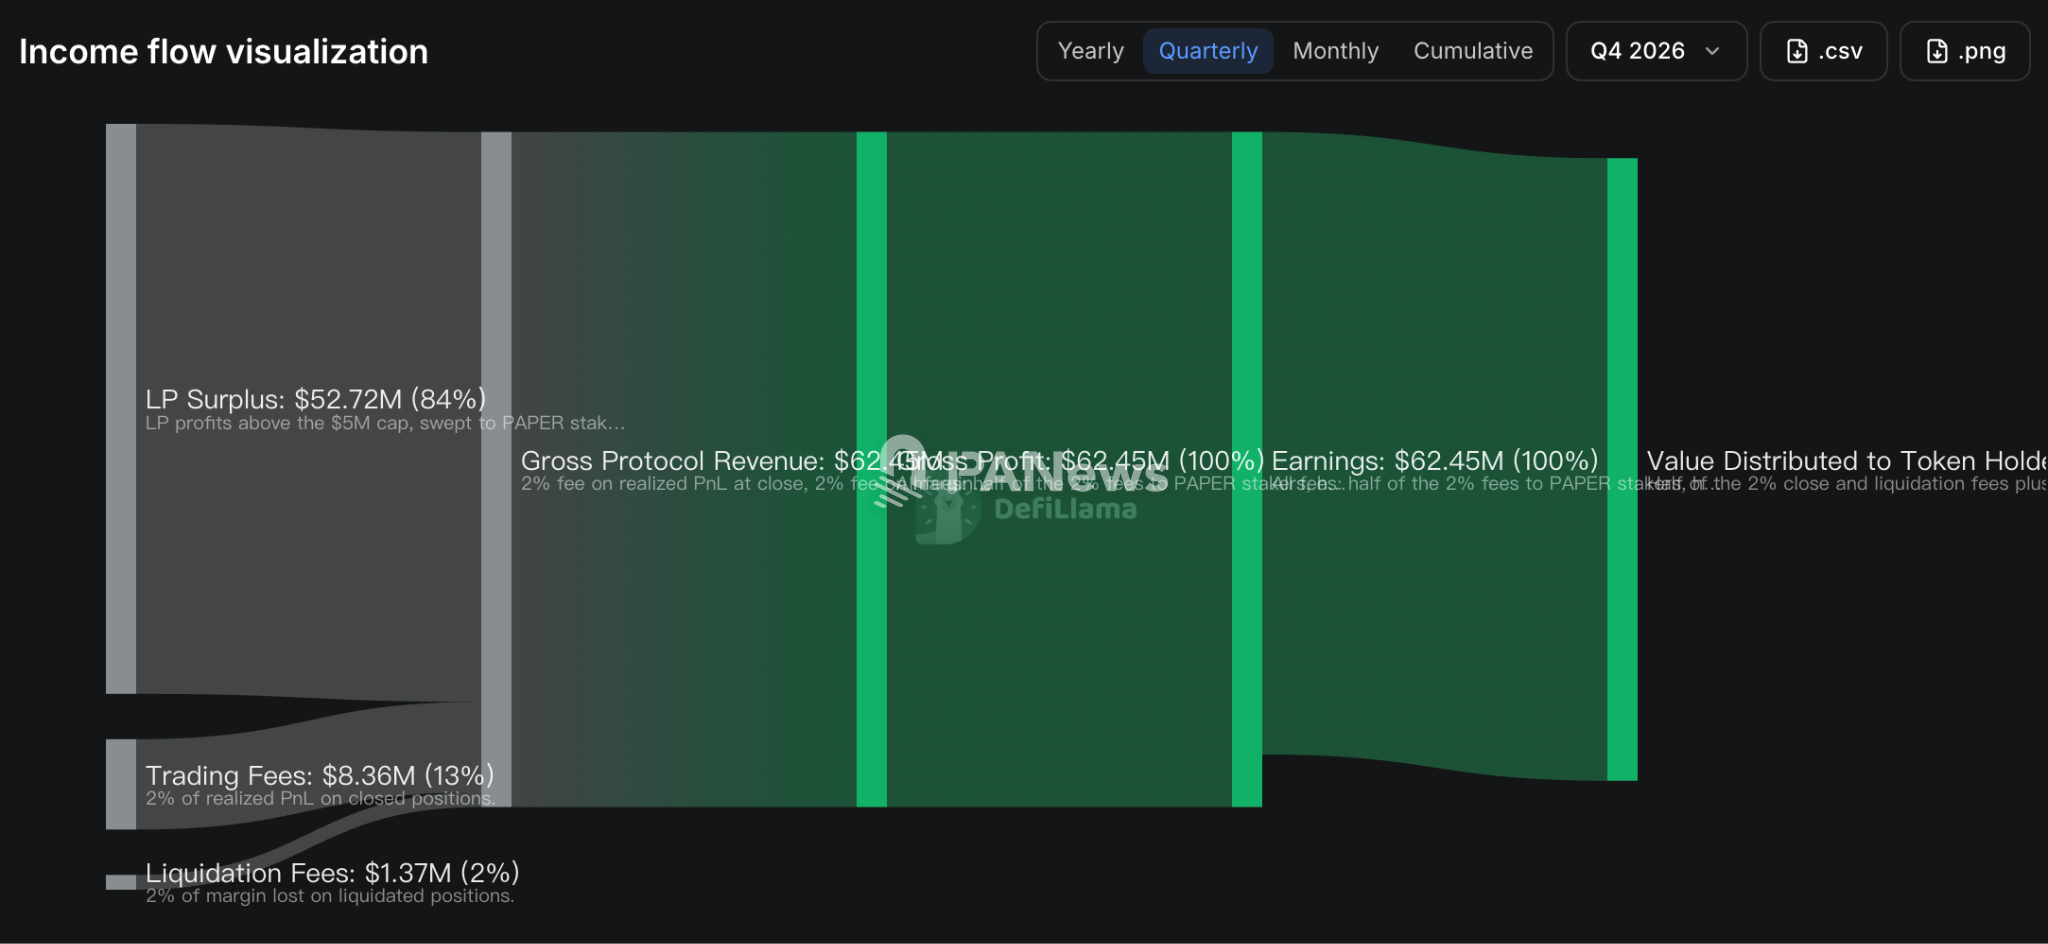The width and height of the screenshot is (2048, 944).
Task: Click "2% of margin lost on liquidated positions" text
Action: (x=330, y=896)
